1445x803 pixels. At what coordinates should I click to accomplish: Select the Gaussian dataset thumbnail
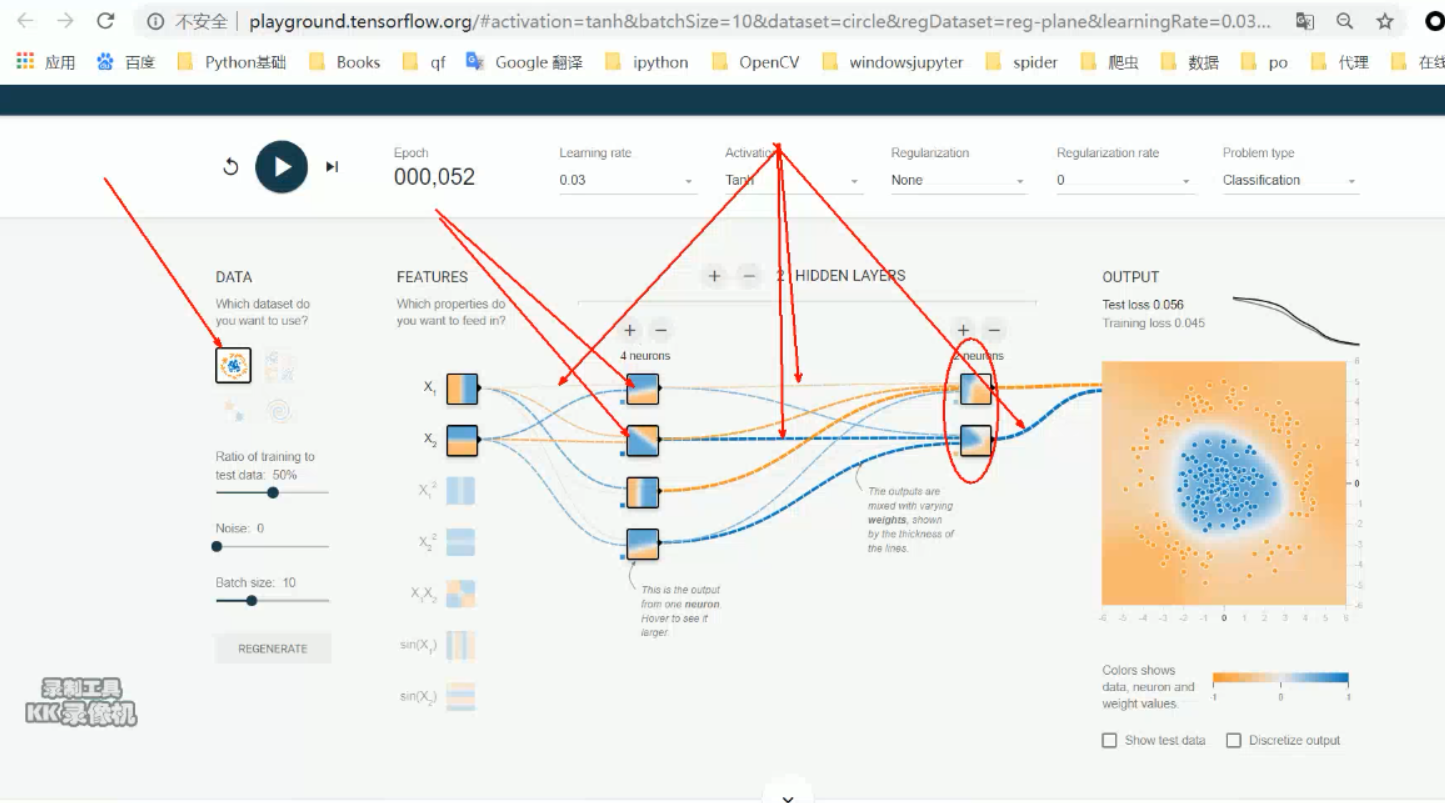pyautogui.click(x=233, y=410)
